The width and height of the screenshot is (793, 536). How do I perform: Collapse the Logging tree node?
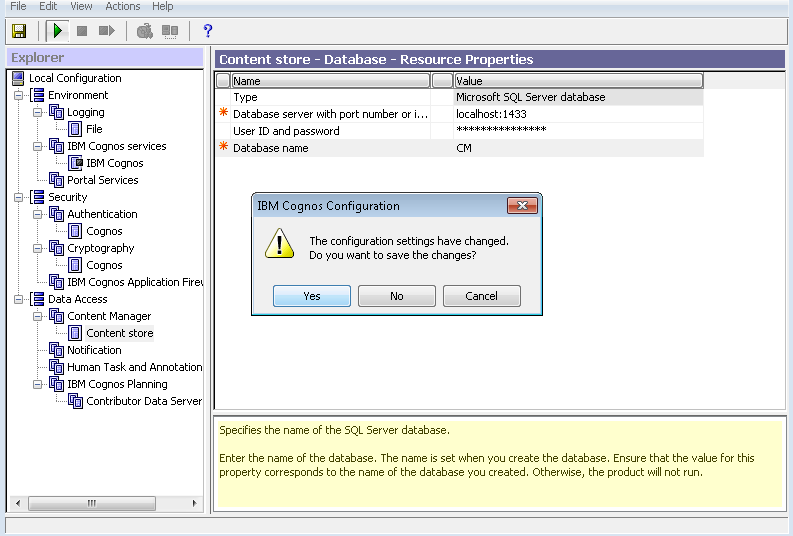pos(37,112)
